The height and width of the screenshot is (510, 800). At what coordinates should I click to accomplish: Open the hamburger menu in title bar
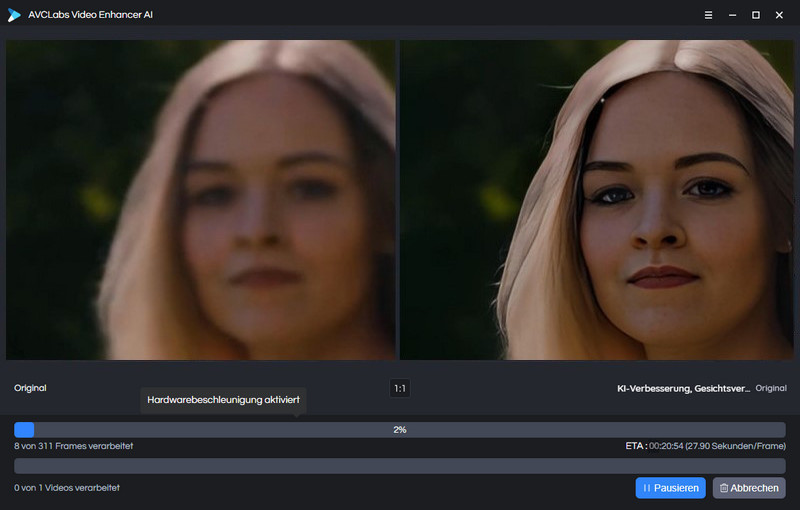pyautogui.click(x=709, y=15)
